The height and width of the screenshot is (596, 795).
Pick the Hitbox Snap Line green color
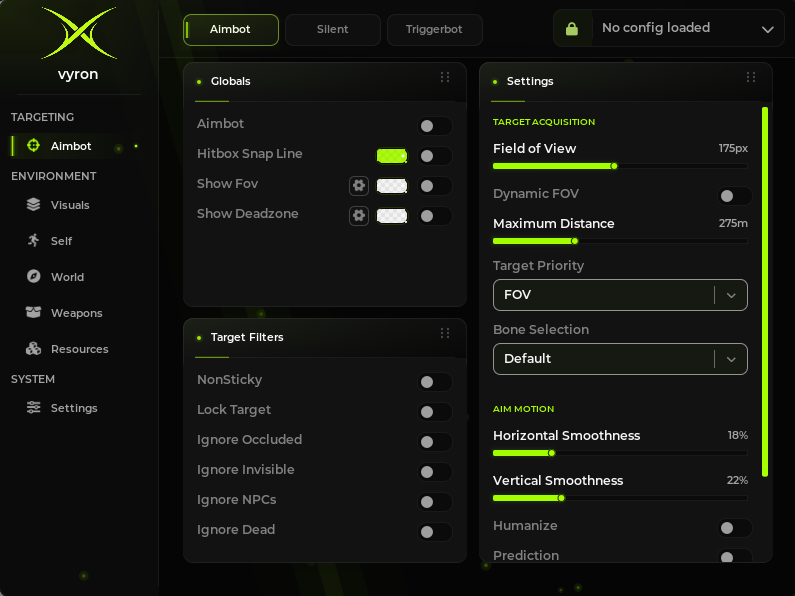[x=392, y=156]
